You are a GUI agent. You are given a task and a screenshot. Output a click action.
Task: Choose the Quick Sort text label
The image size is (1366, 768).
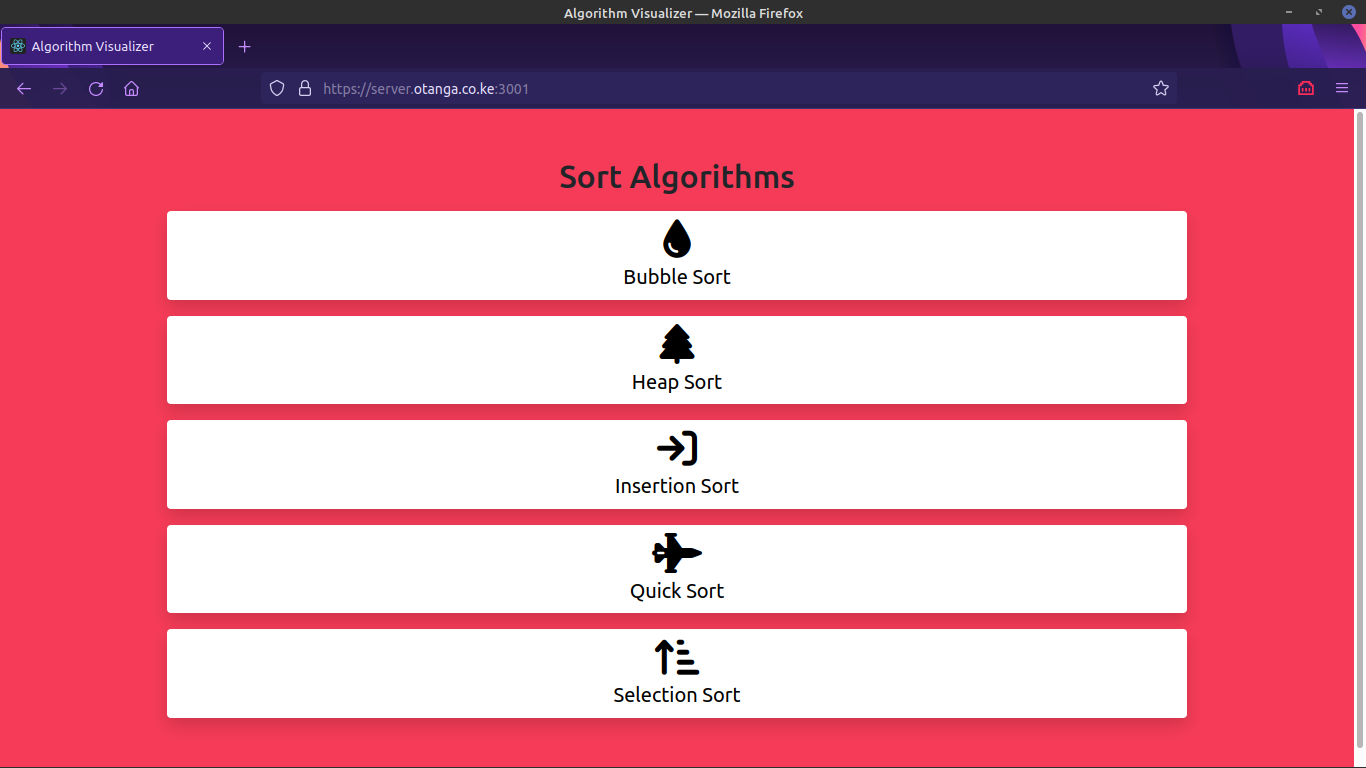tap(677, 591)
